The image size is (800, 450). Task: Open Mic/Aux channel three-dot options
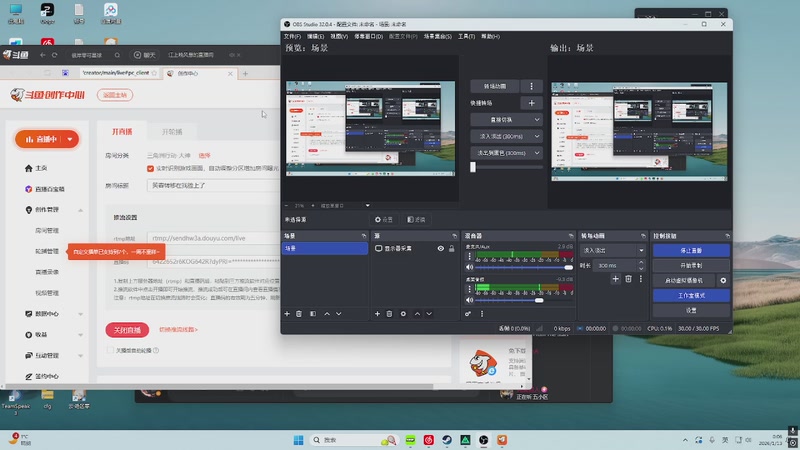pos(469,256)
